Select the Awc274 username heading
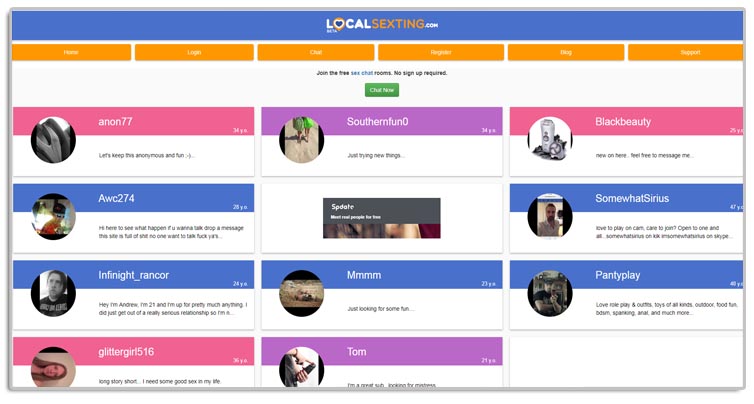This screenshot has height=404, width=754. point(116,198)
